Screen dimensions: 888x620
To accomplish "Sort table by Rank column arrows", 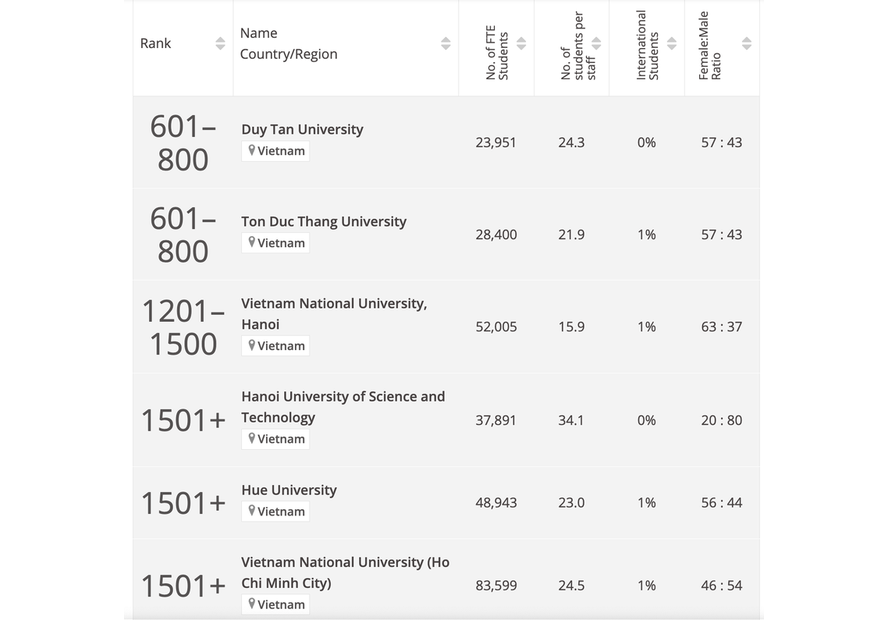I will click(220, 44).
